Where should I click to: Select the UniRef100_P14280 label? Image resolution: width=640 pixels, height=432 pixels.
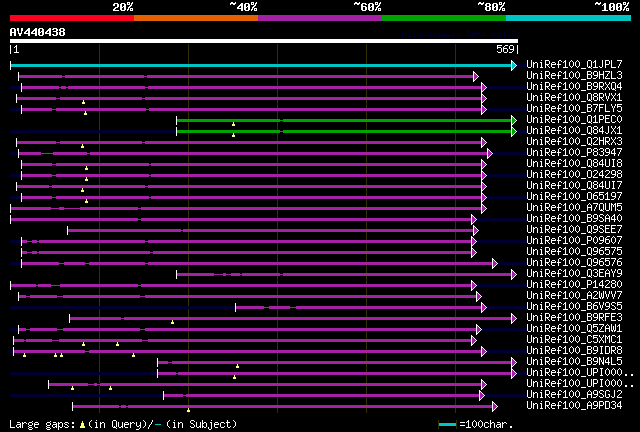pos(574,284)
